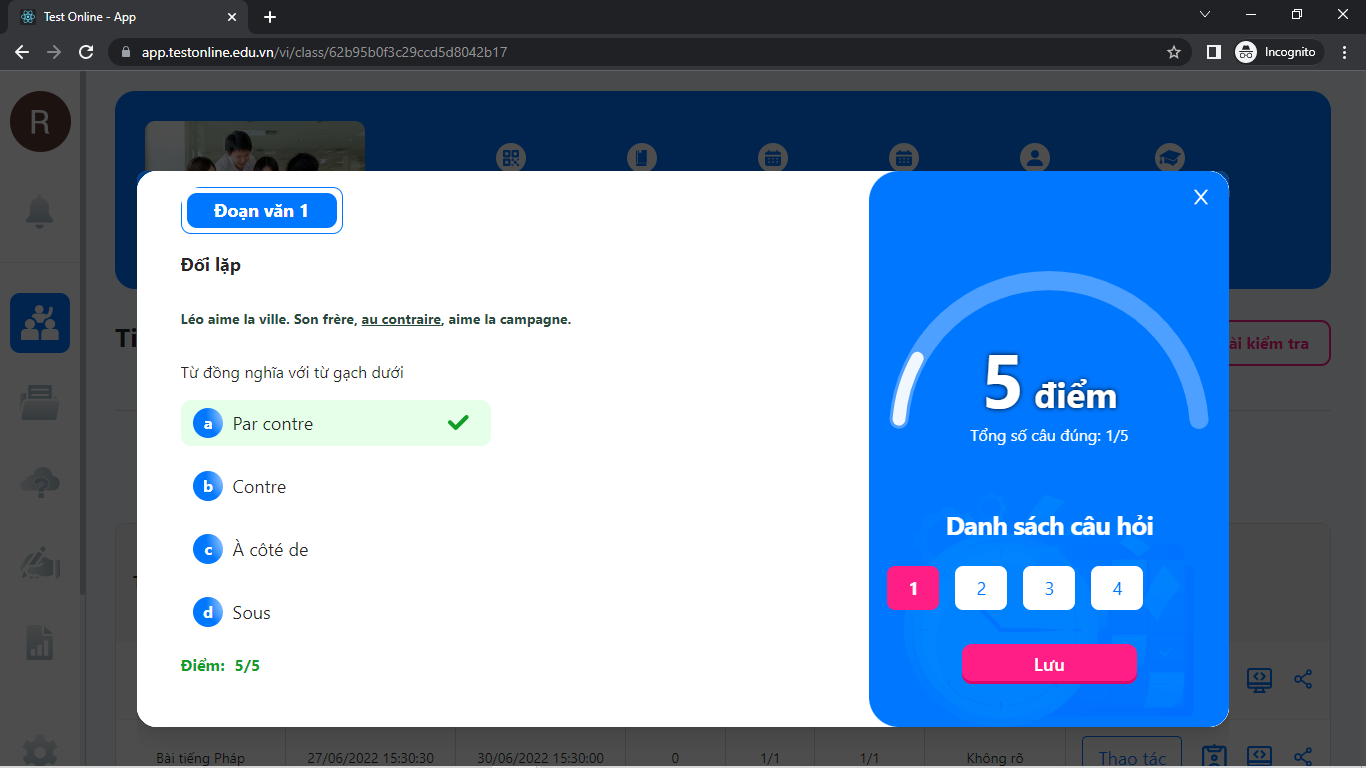Click the graduation cap banner icon
This screenshot has width=1366, height=768.
[1169, 158]
